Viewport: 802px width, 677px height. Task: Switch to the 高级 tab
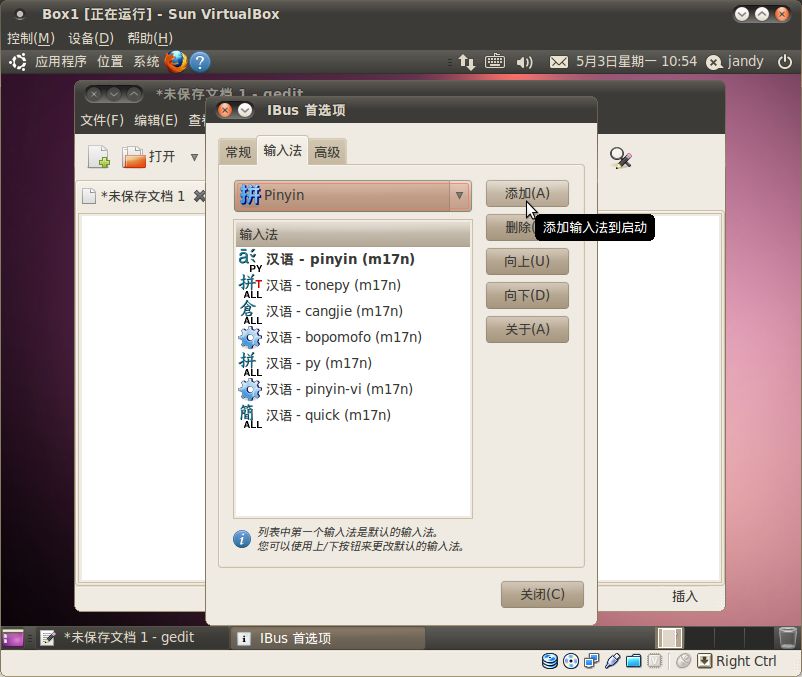click(327, 152)
